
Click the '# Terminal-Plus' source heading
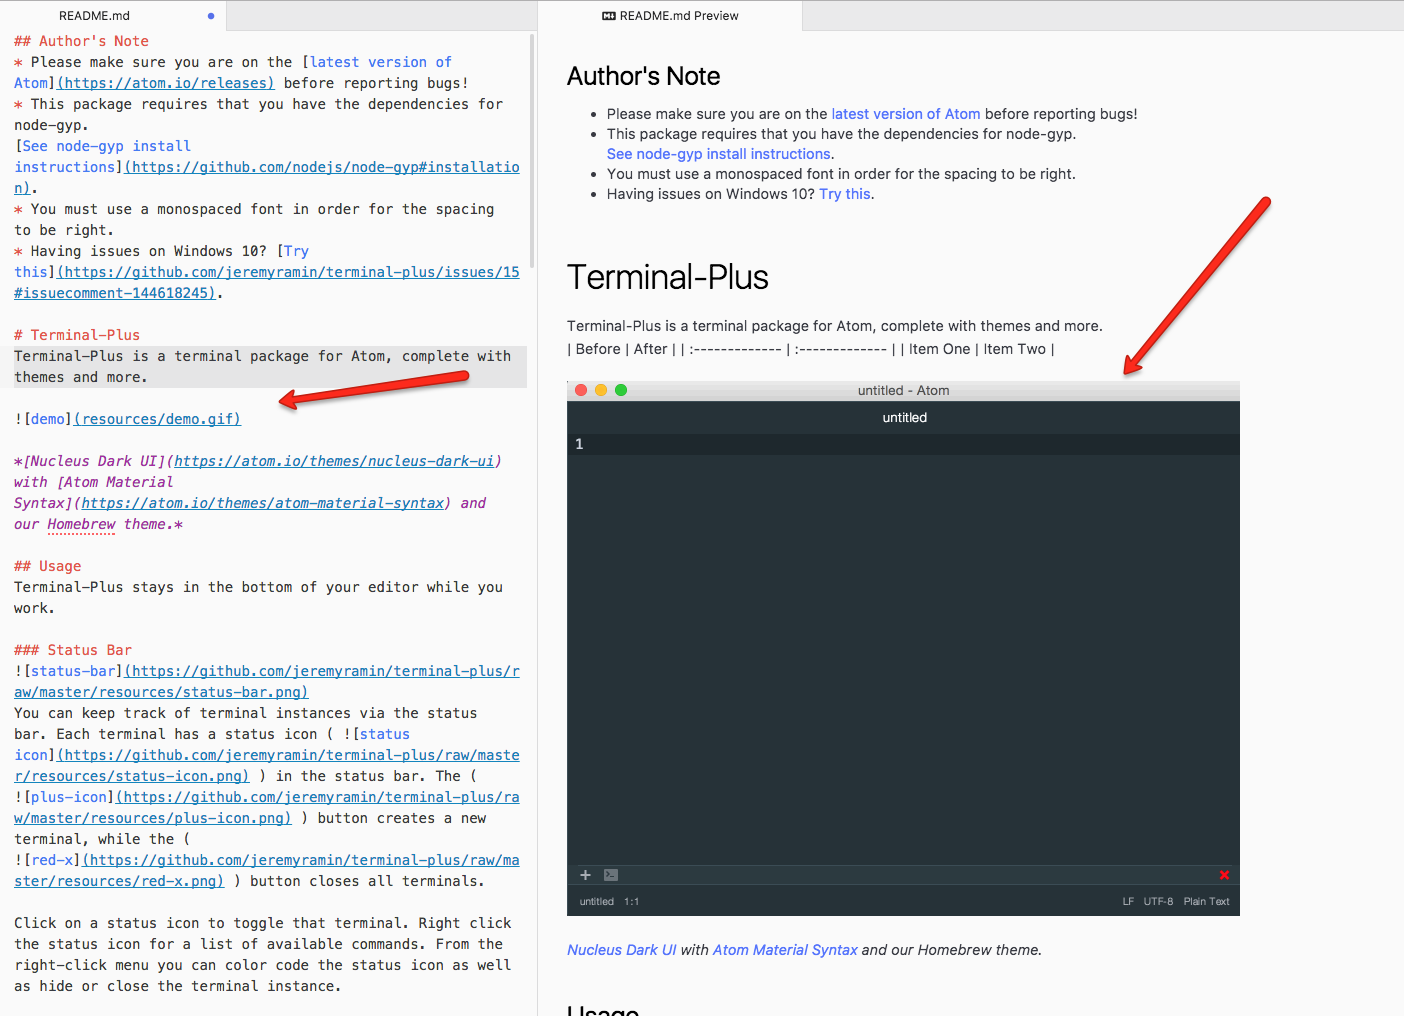[x=77, y=335]
